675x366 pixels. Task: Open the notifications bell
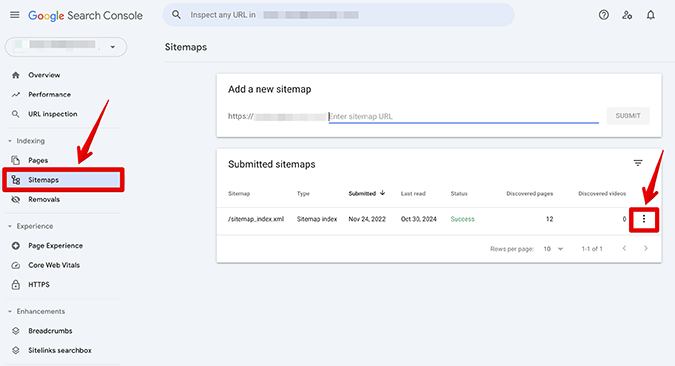click(x=650, y=15)
